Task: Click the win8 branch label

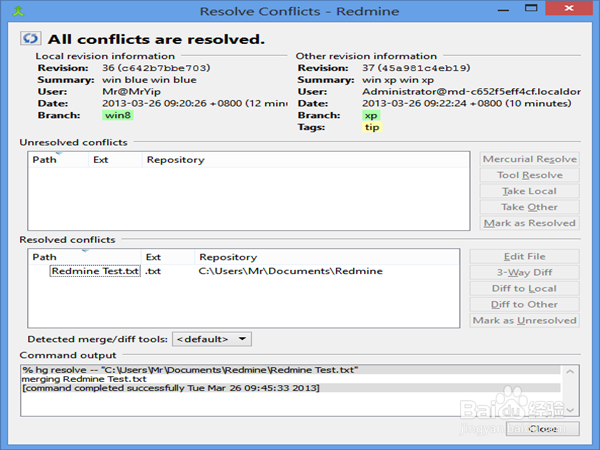Action: point(118,115)
